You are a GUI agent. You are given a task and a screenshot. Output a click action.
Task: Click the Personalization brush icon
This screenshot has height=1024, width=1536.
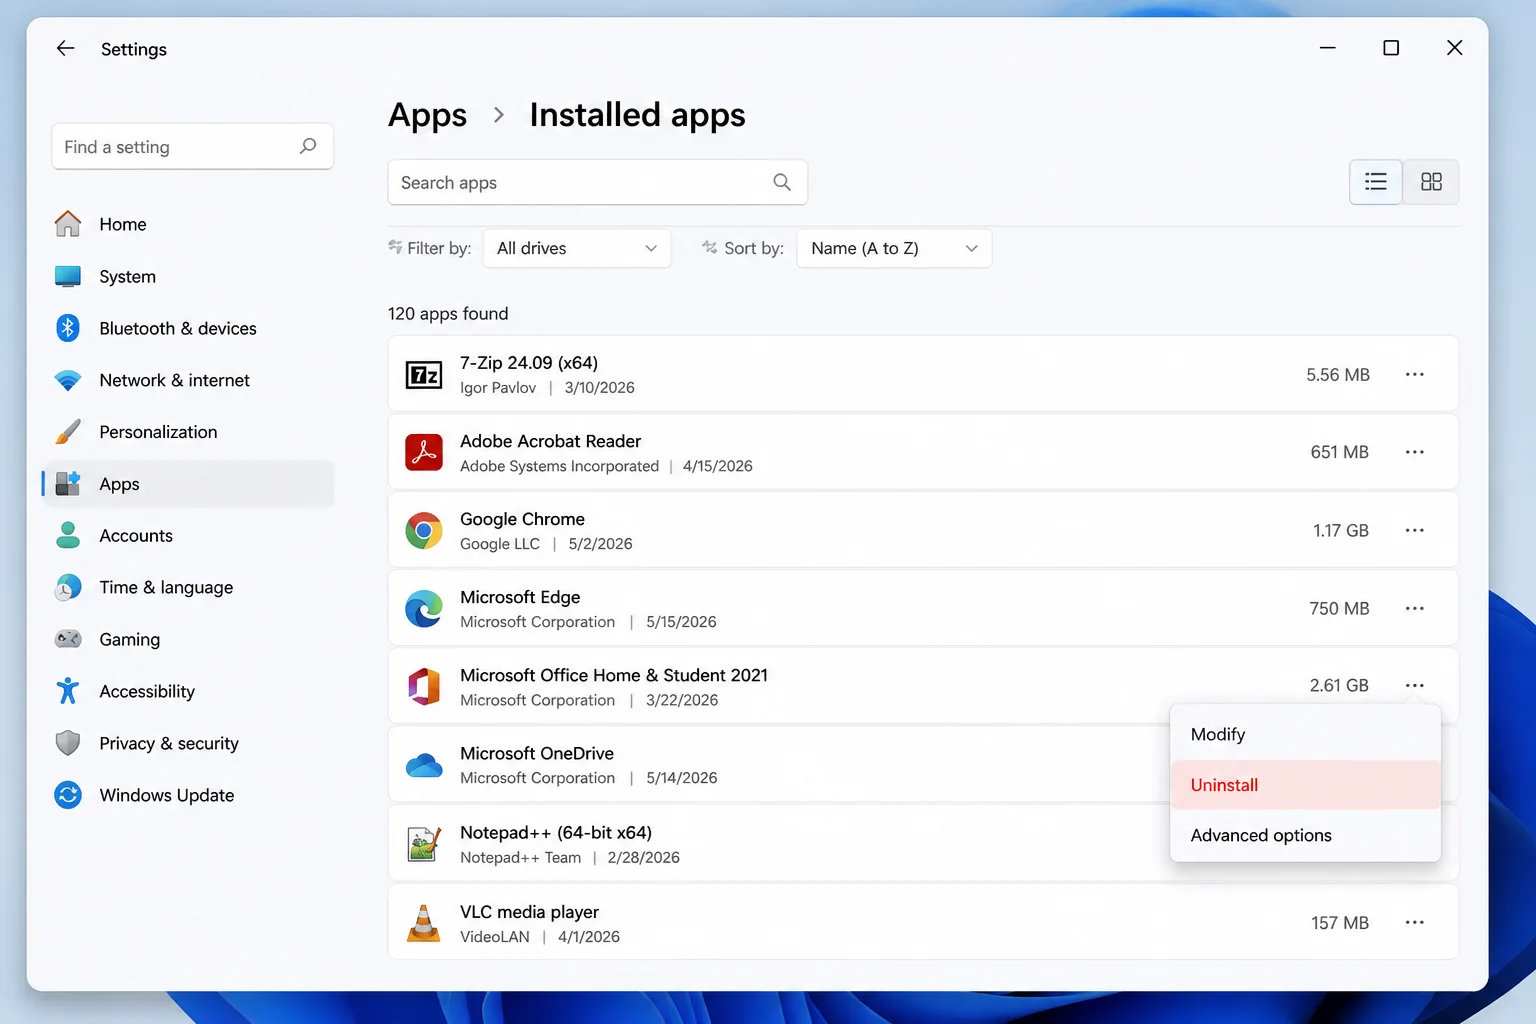pyautogui.click(x=68, y=432)
